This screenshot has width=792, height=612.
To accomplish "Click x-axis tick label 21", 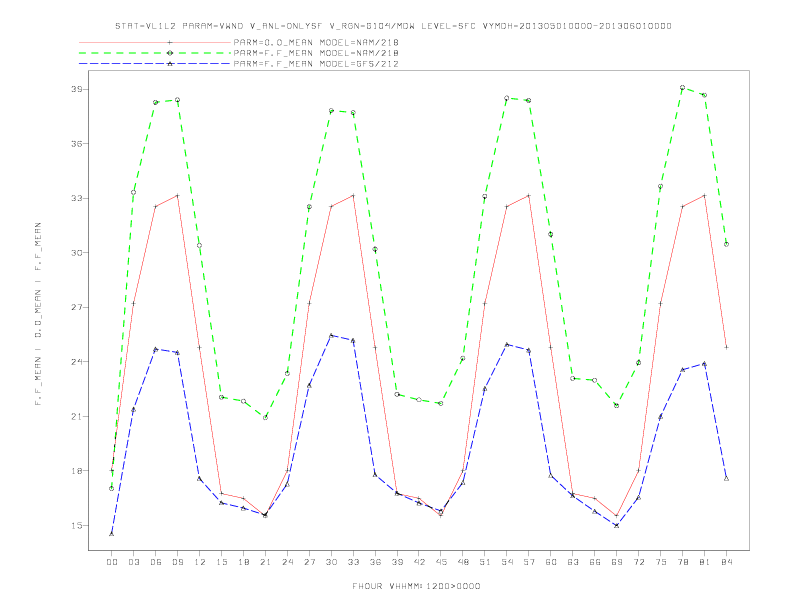I will click(265, 562).
